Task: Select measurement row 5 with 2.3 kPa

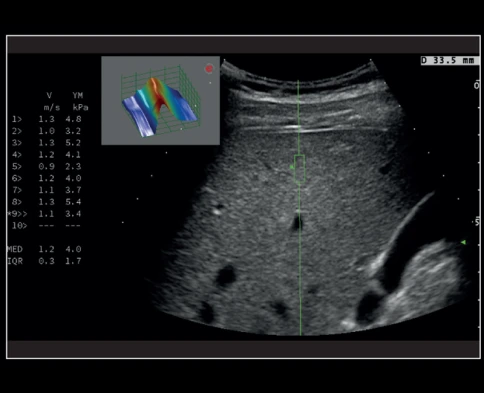Action: [x=47, y=166]
